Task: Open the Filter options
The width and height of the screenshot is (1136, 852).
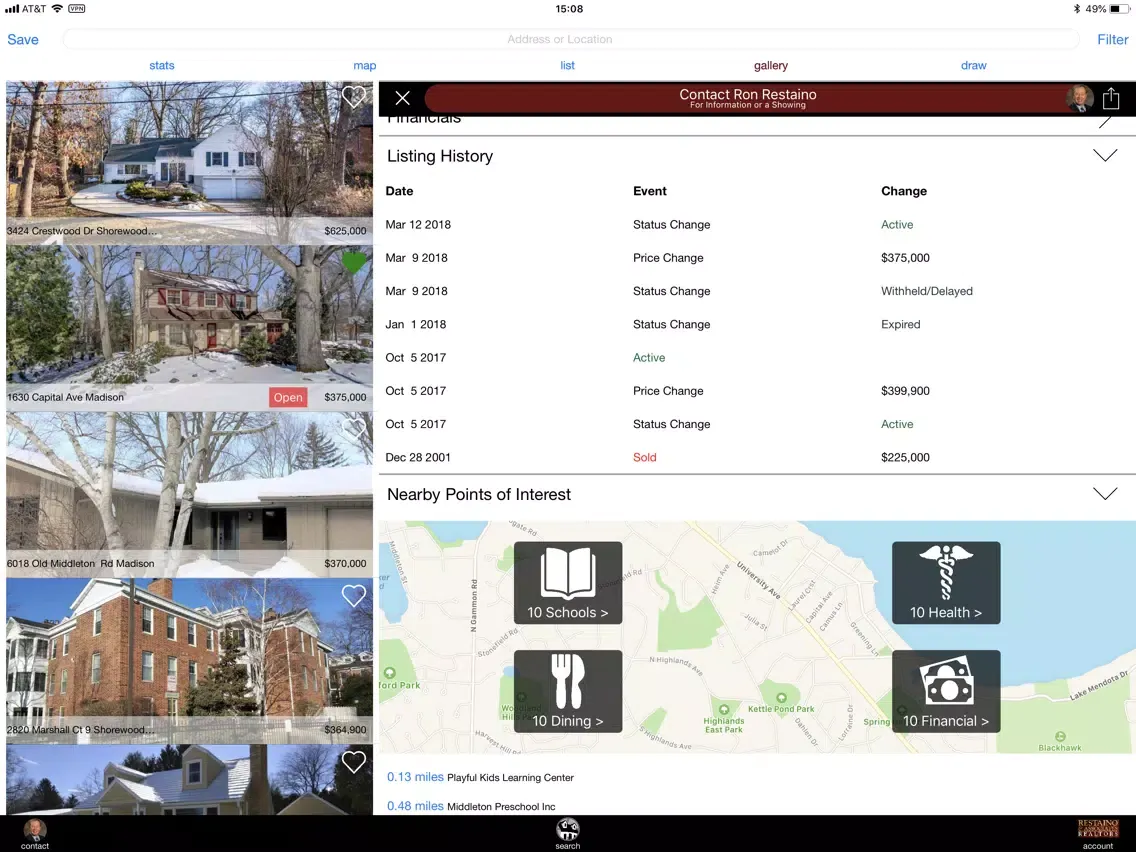Action: coord(1113,39)
